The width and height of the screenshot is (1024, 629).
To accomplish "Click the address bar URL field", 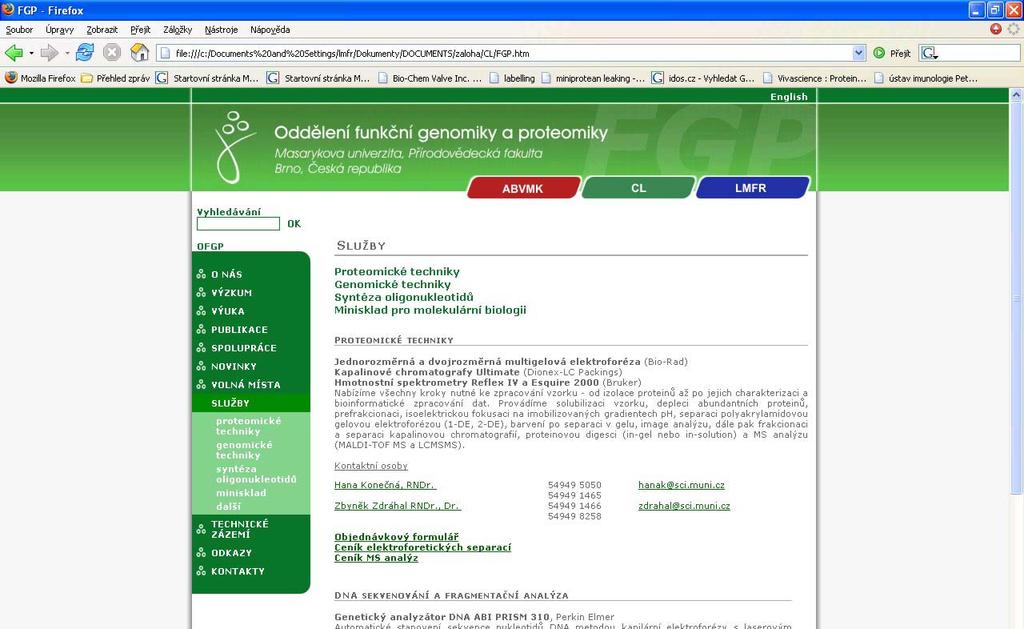I will pos(513,53).
